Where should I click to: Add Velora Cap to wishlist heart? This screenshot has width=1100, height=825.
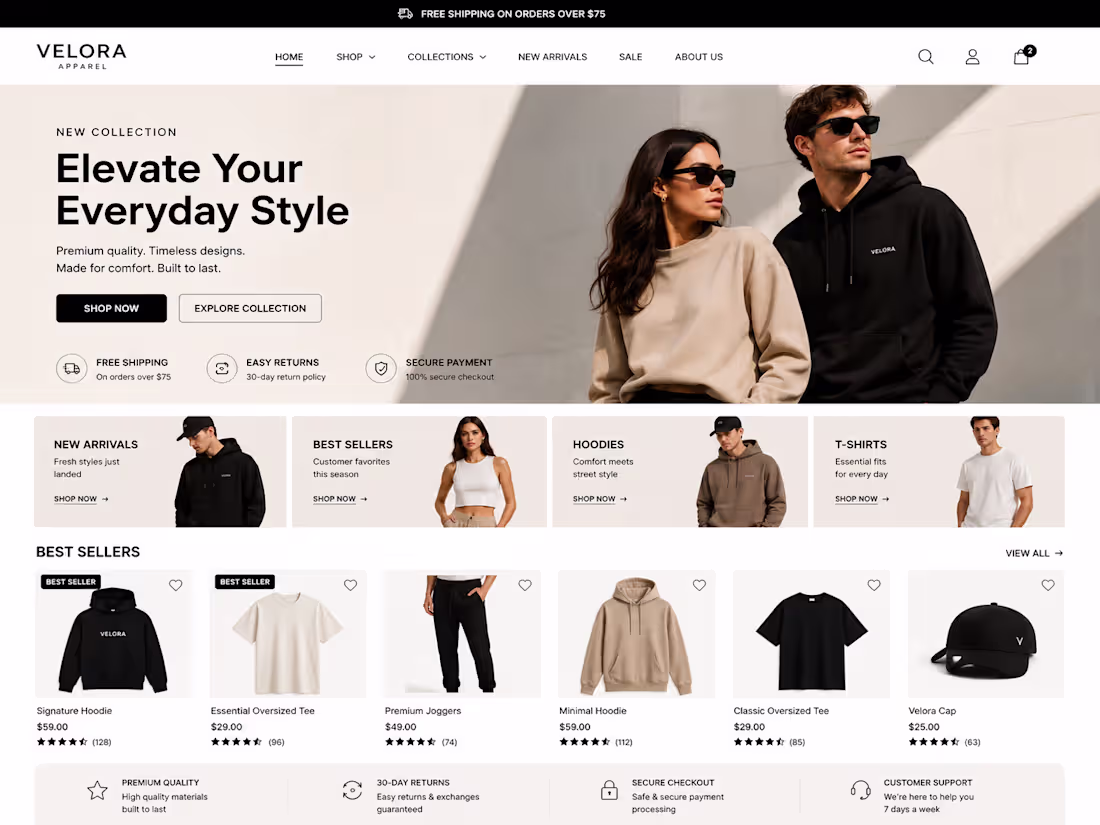(x=1048, y=585)
